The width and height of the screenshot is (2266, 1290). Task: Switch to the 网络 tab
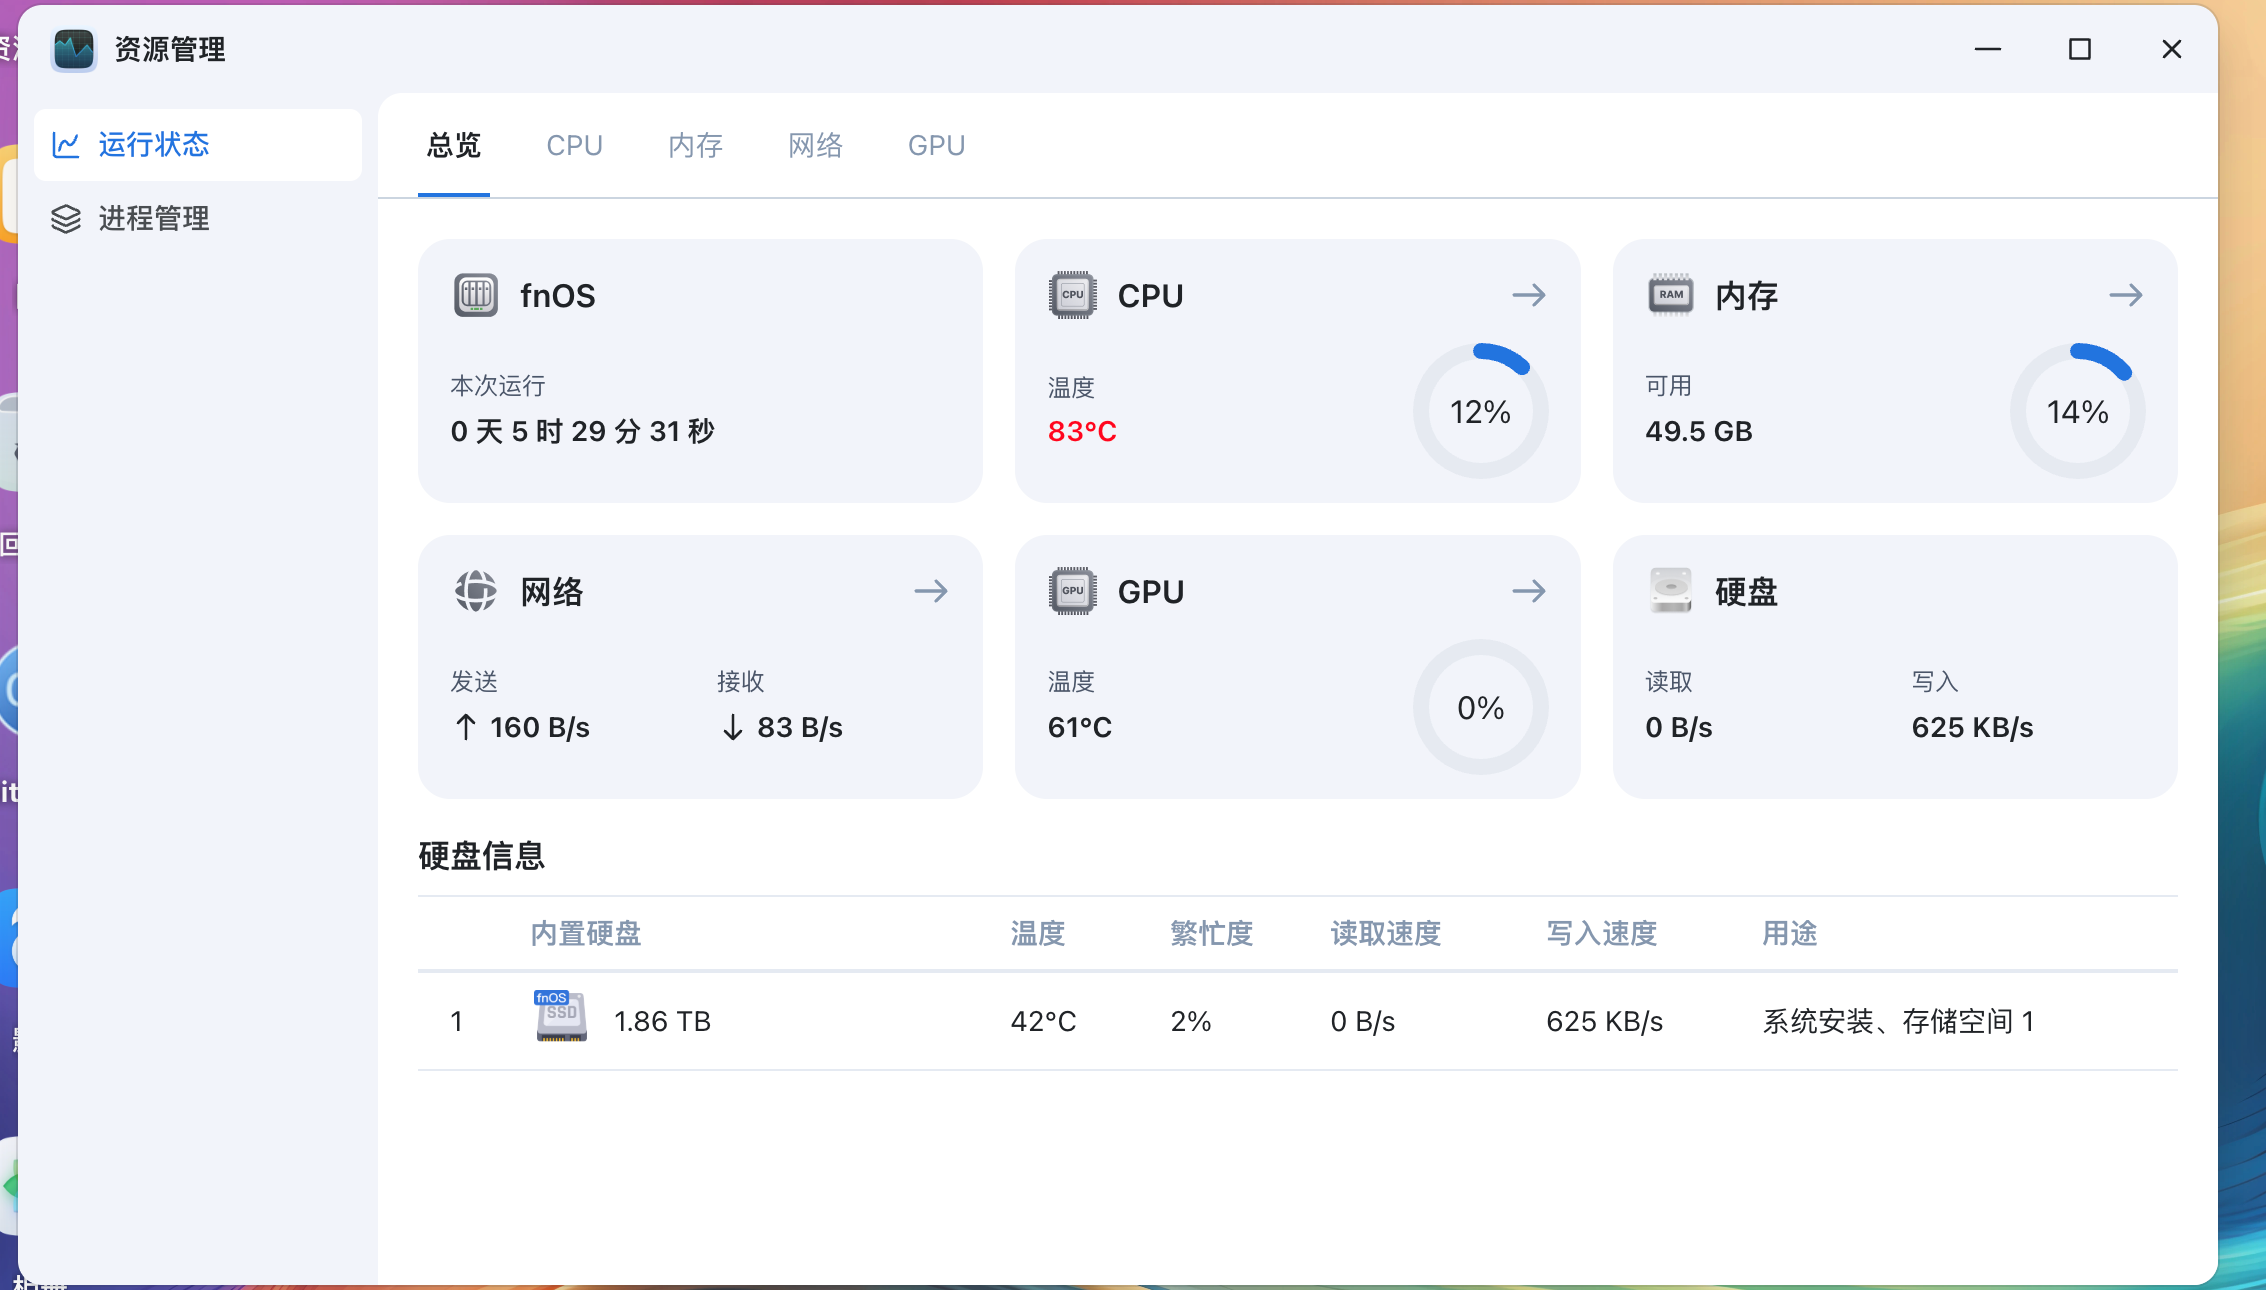click(815, 146)
